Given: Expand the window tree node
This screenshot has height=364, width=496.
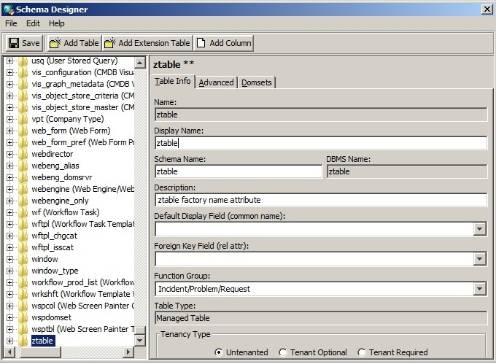Looking at the screenshot, I should click(x=10, y=259).
